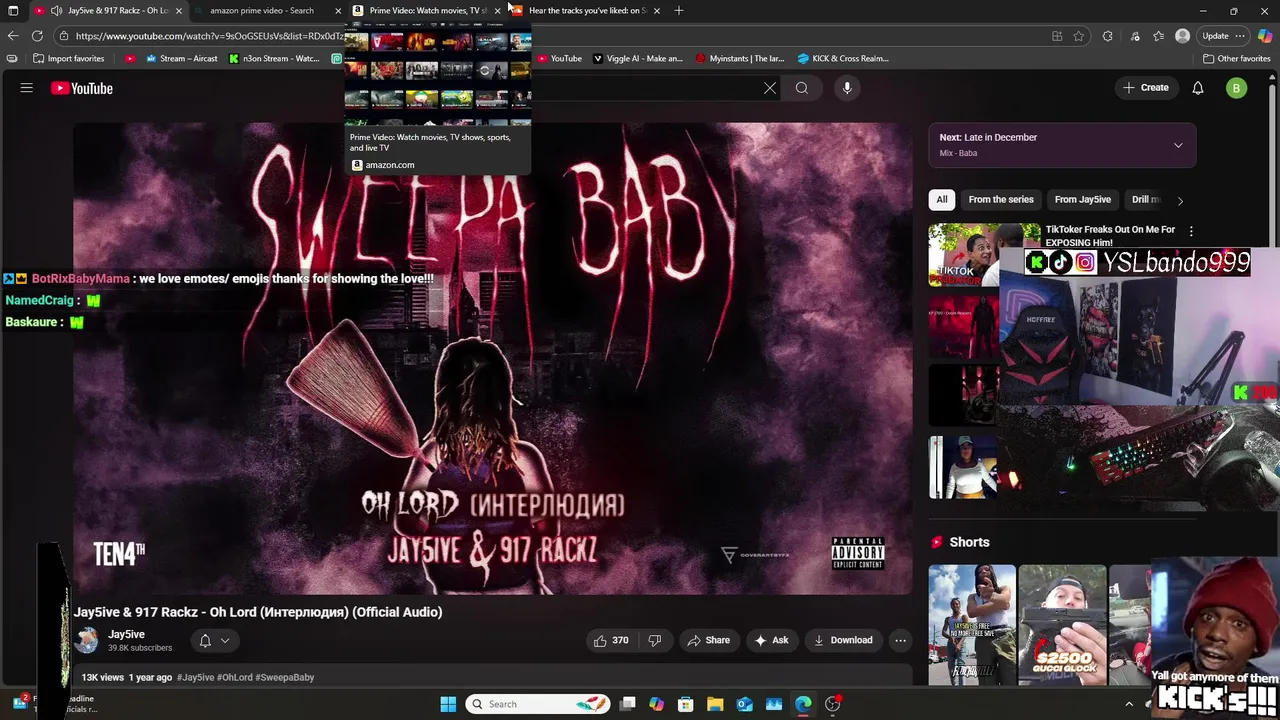Screen dimensions: 1280x720
Task: Click the #OhLord hashtag
Action: coord(235,677)
